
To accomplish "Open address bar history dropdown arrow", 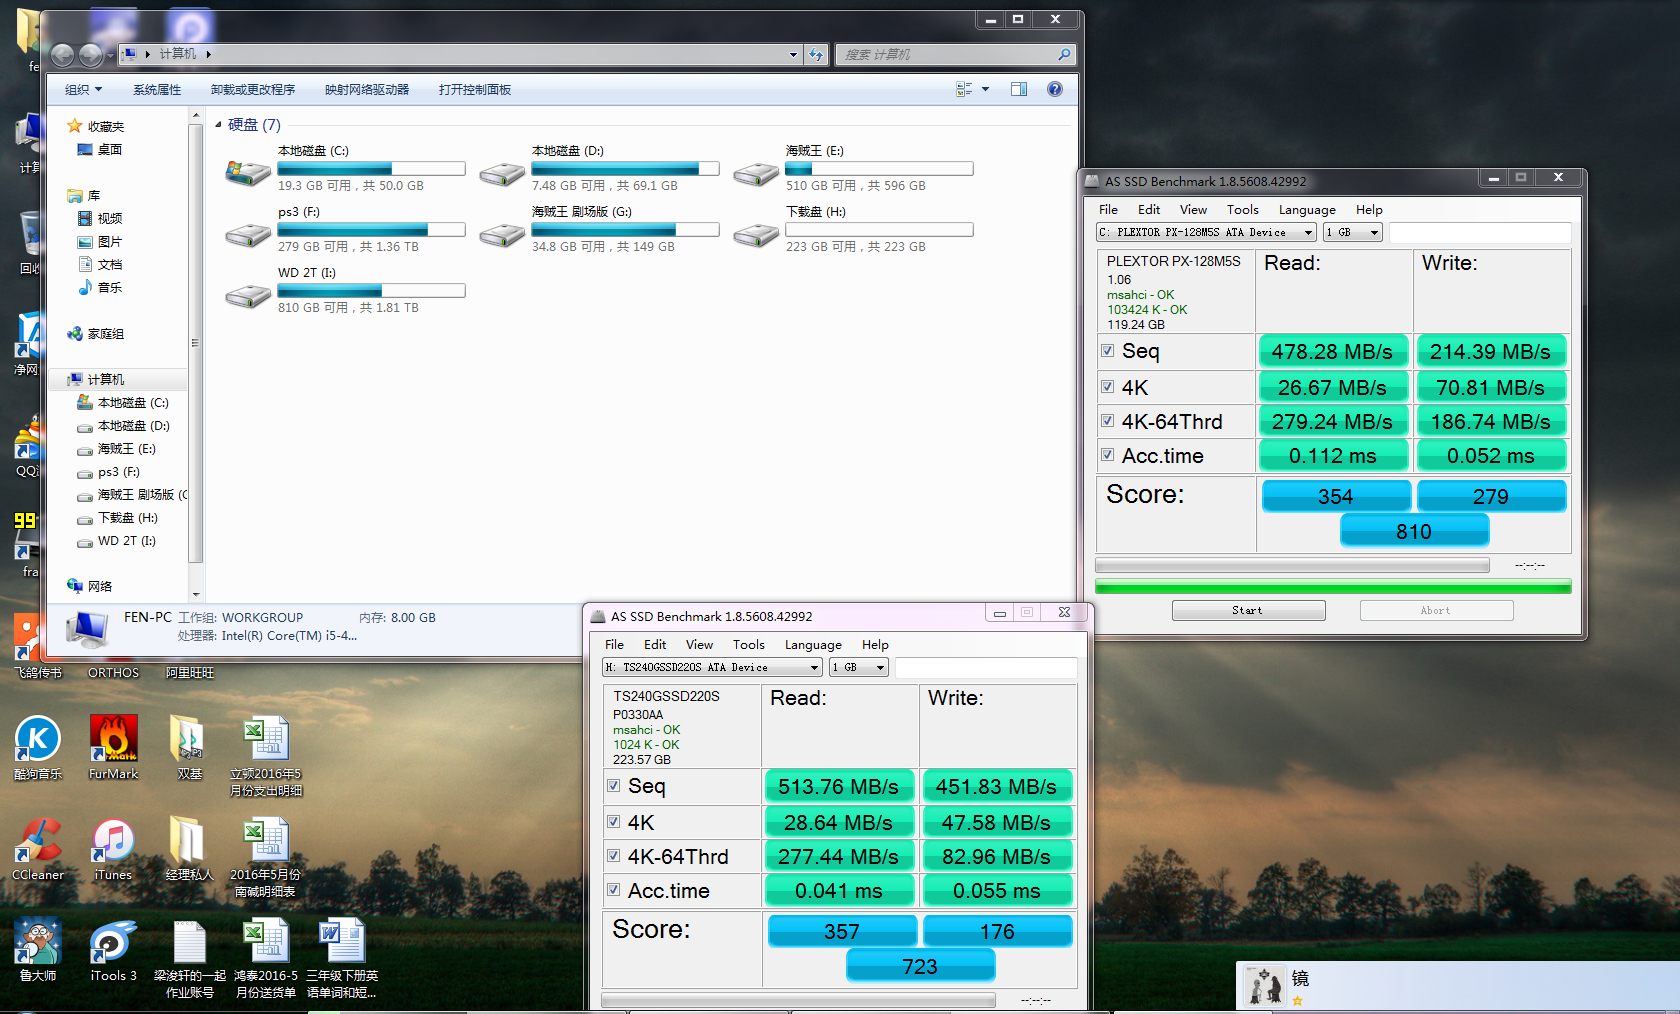I will pyautogui.click(x=793, y=54).
